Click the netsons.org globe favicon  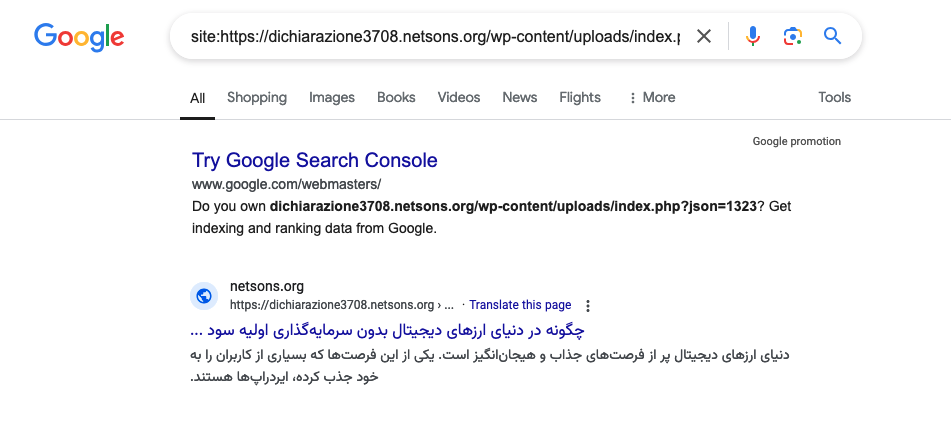[x=204, y=295]
